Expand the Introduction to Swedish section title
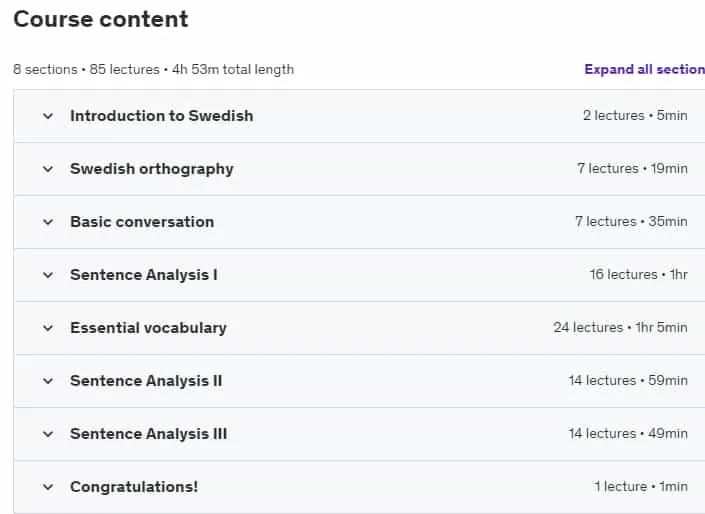The height and width of the screenshot is (514, 705). coord(161,116)
